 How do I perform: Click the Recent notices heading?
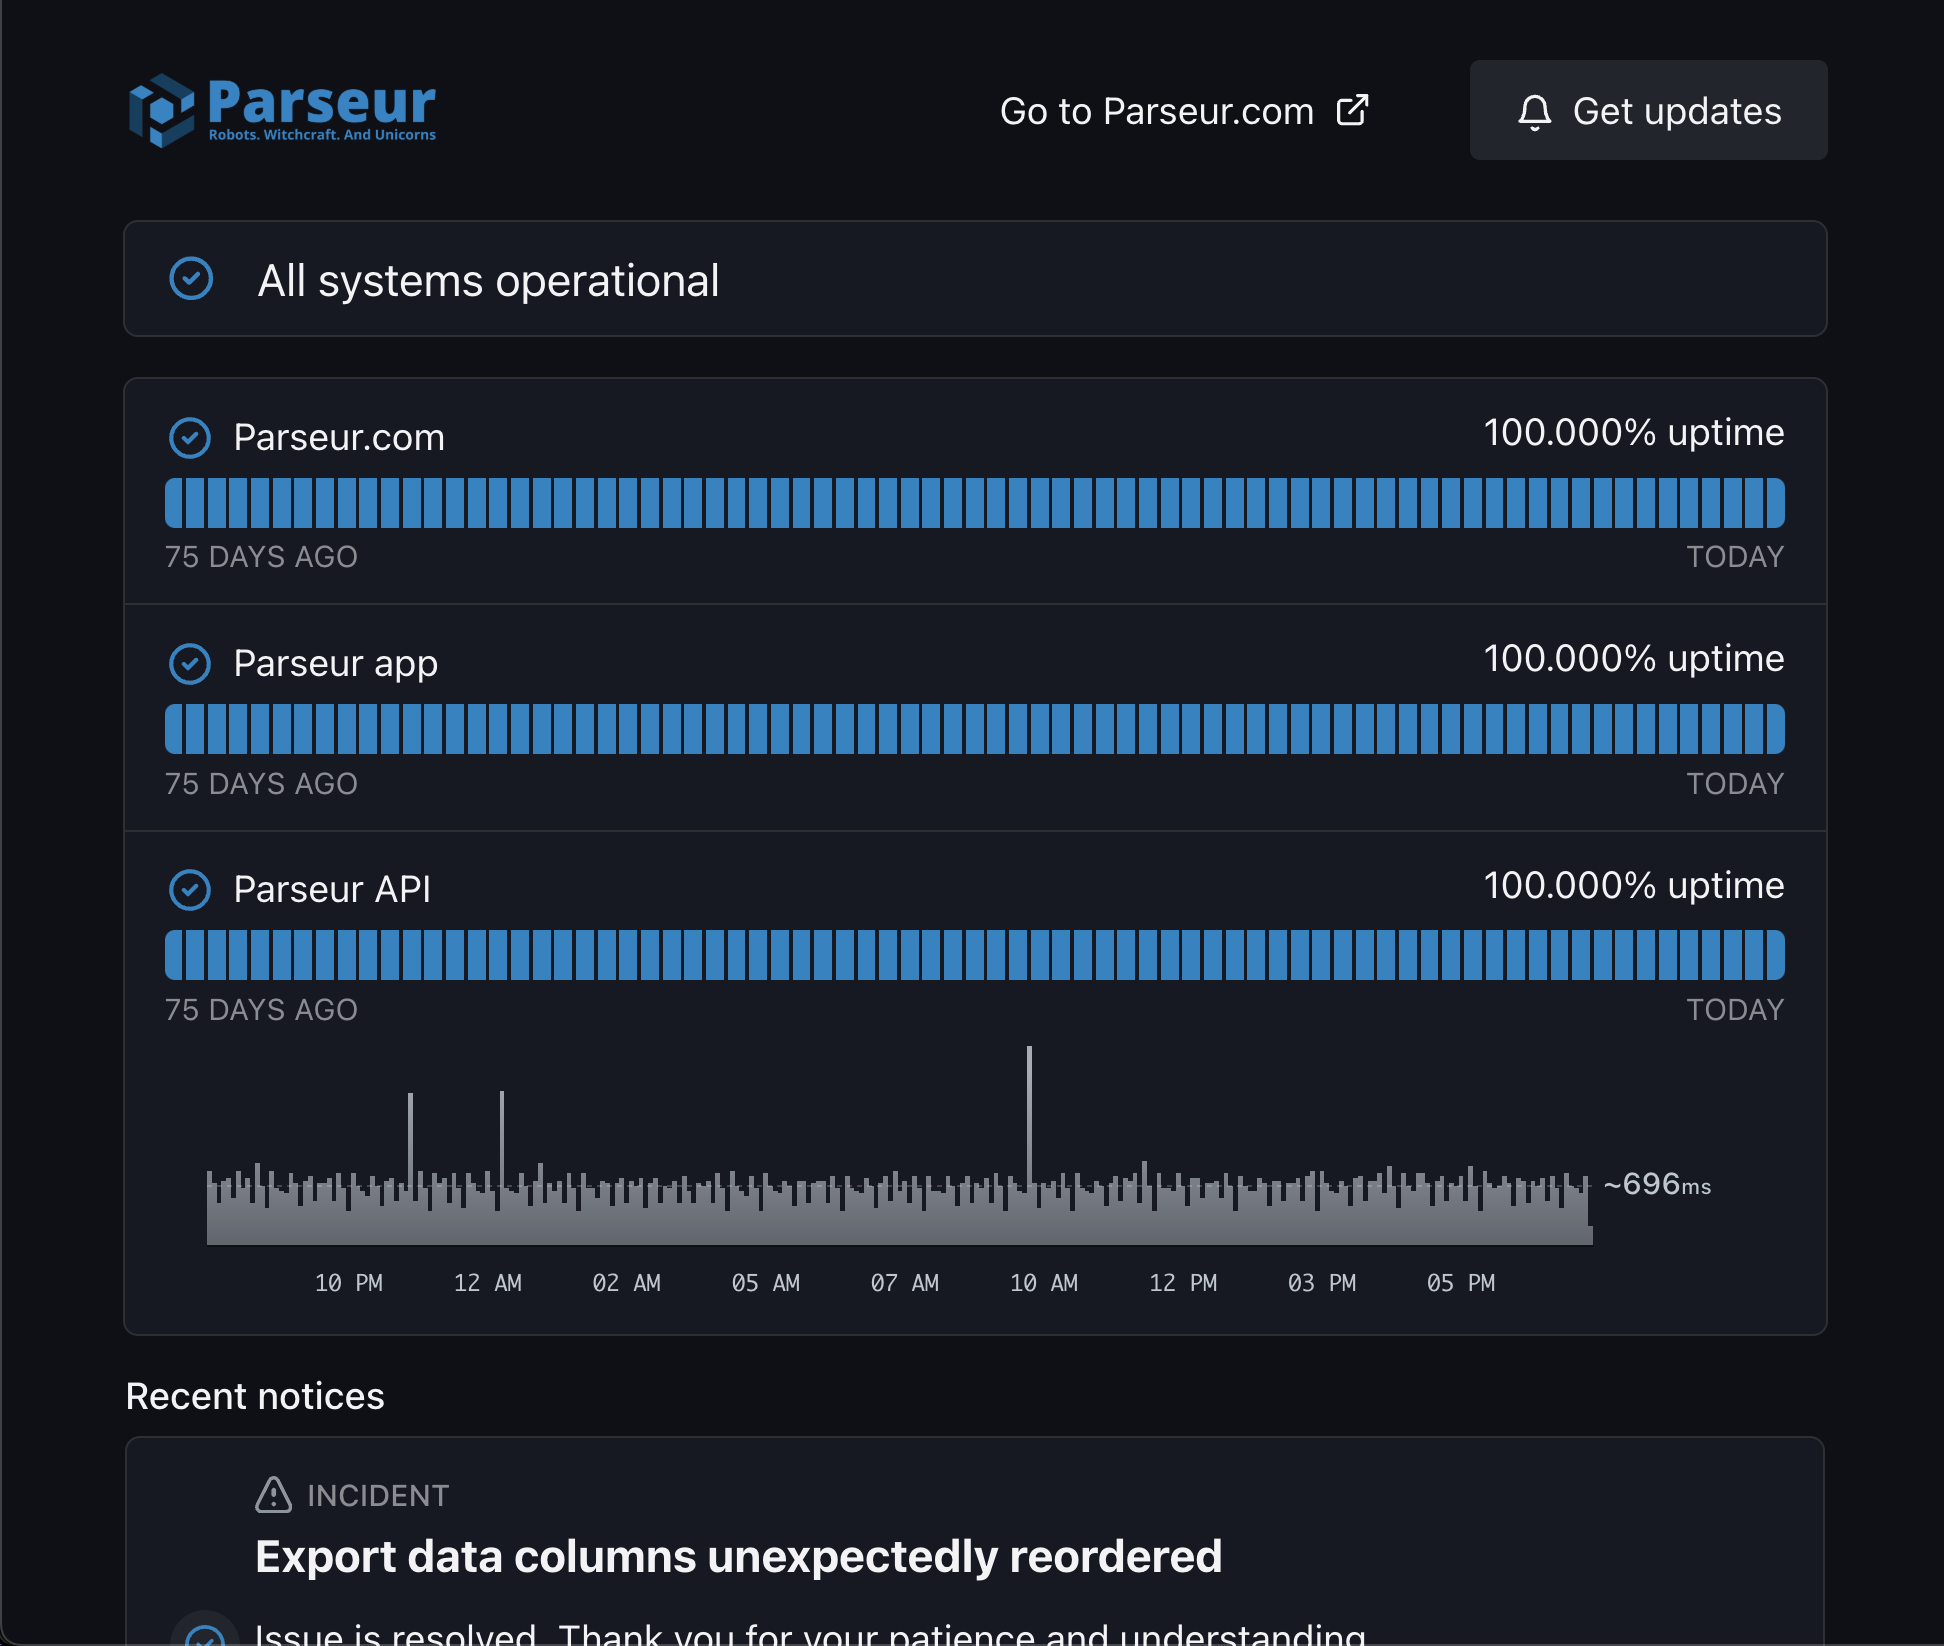(255, 1397)
